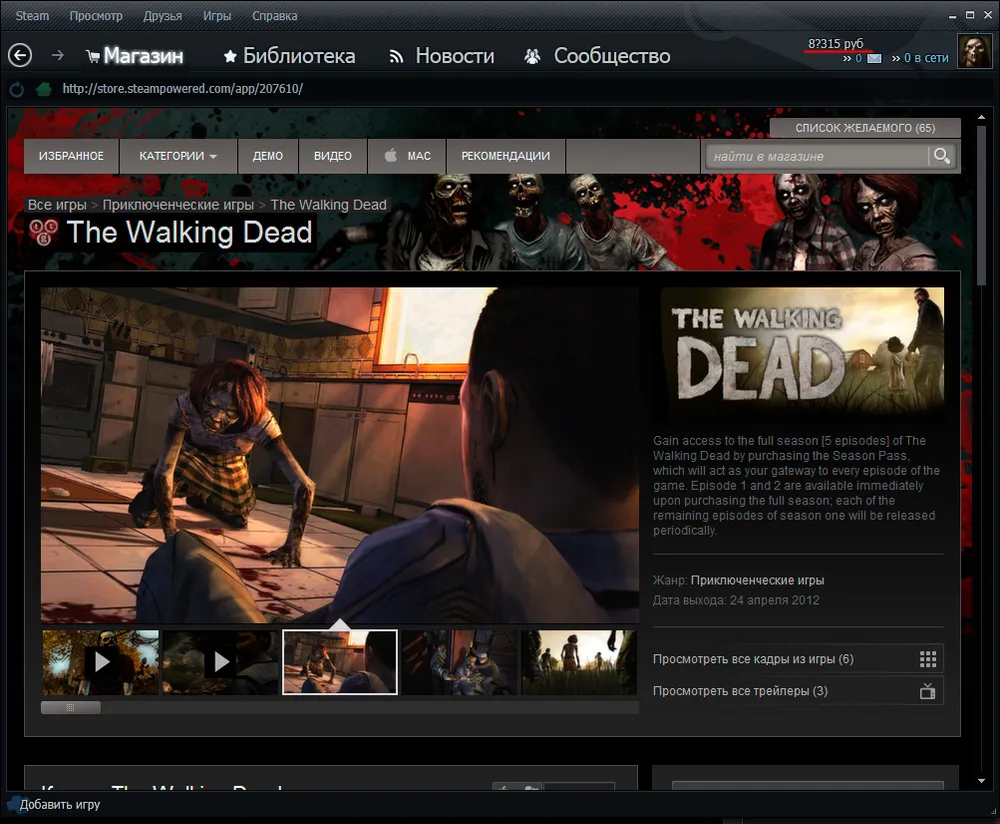Viewport: 1000px width, 824px height.
Task: Switch to the Библиотека tab
Action: 289,56
